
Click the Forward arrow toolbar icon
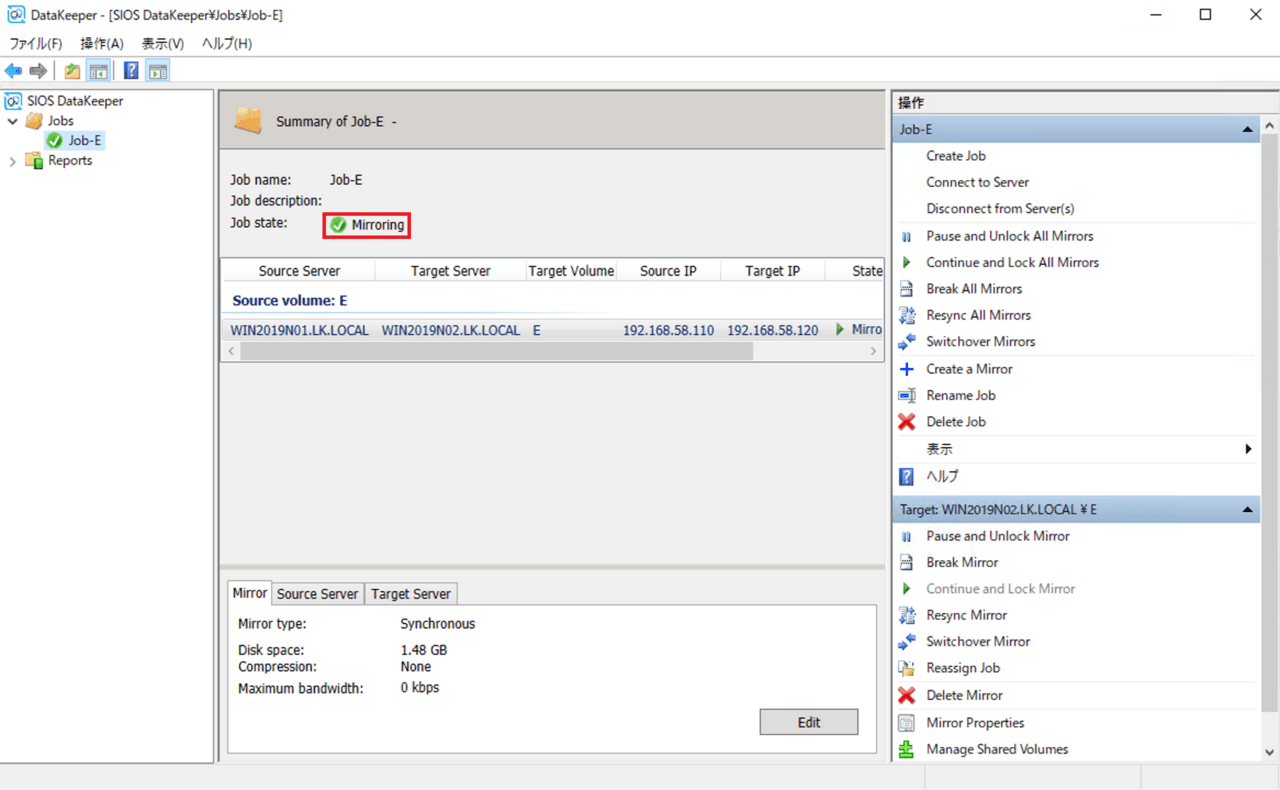tap(38, 71)
